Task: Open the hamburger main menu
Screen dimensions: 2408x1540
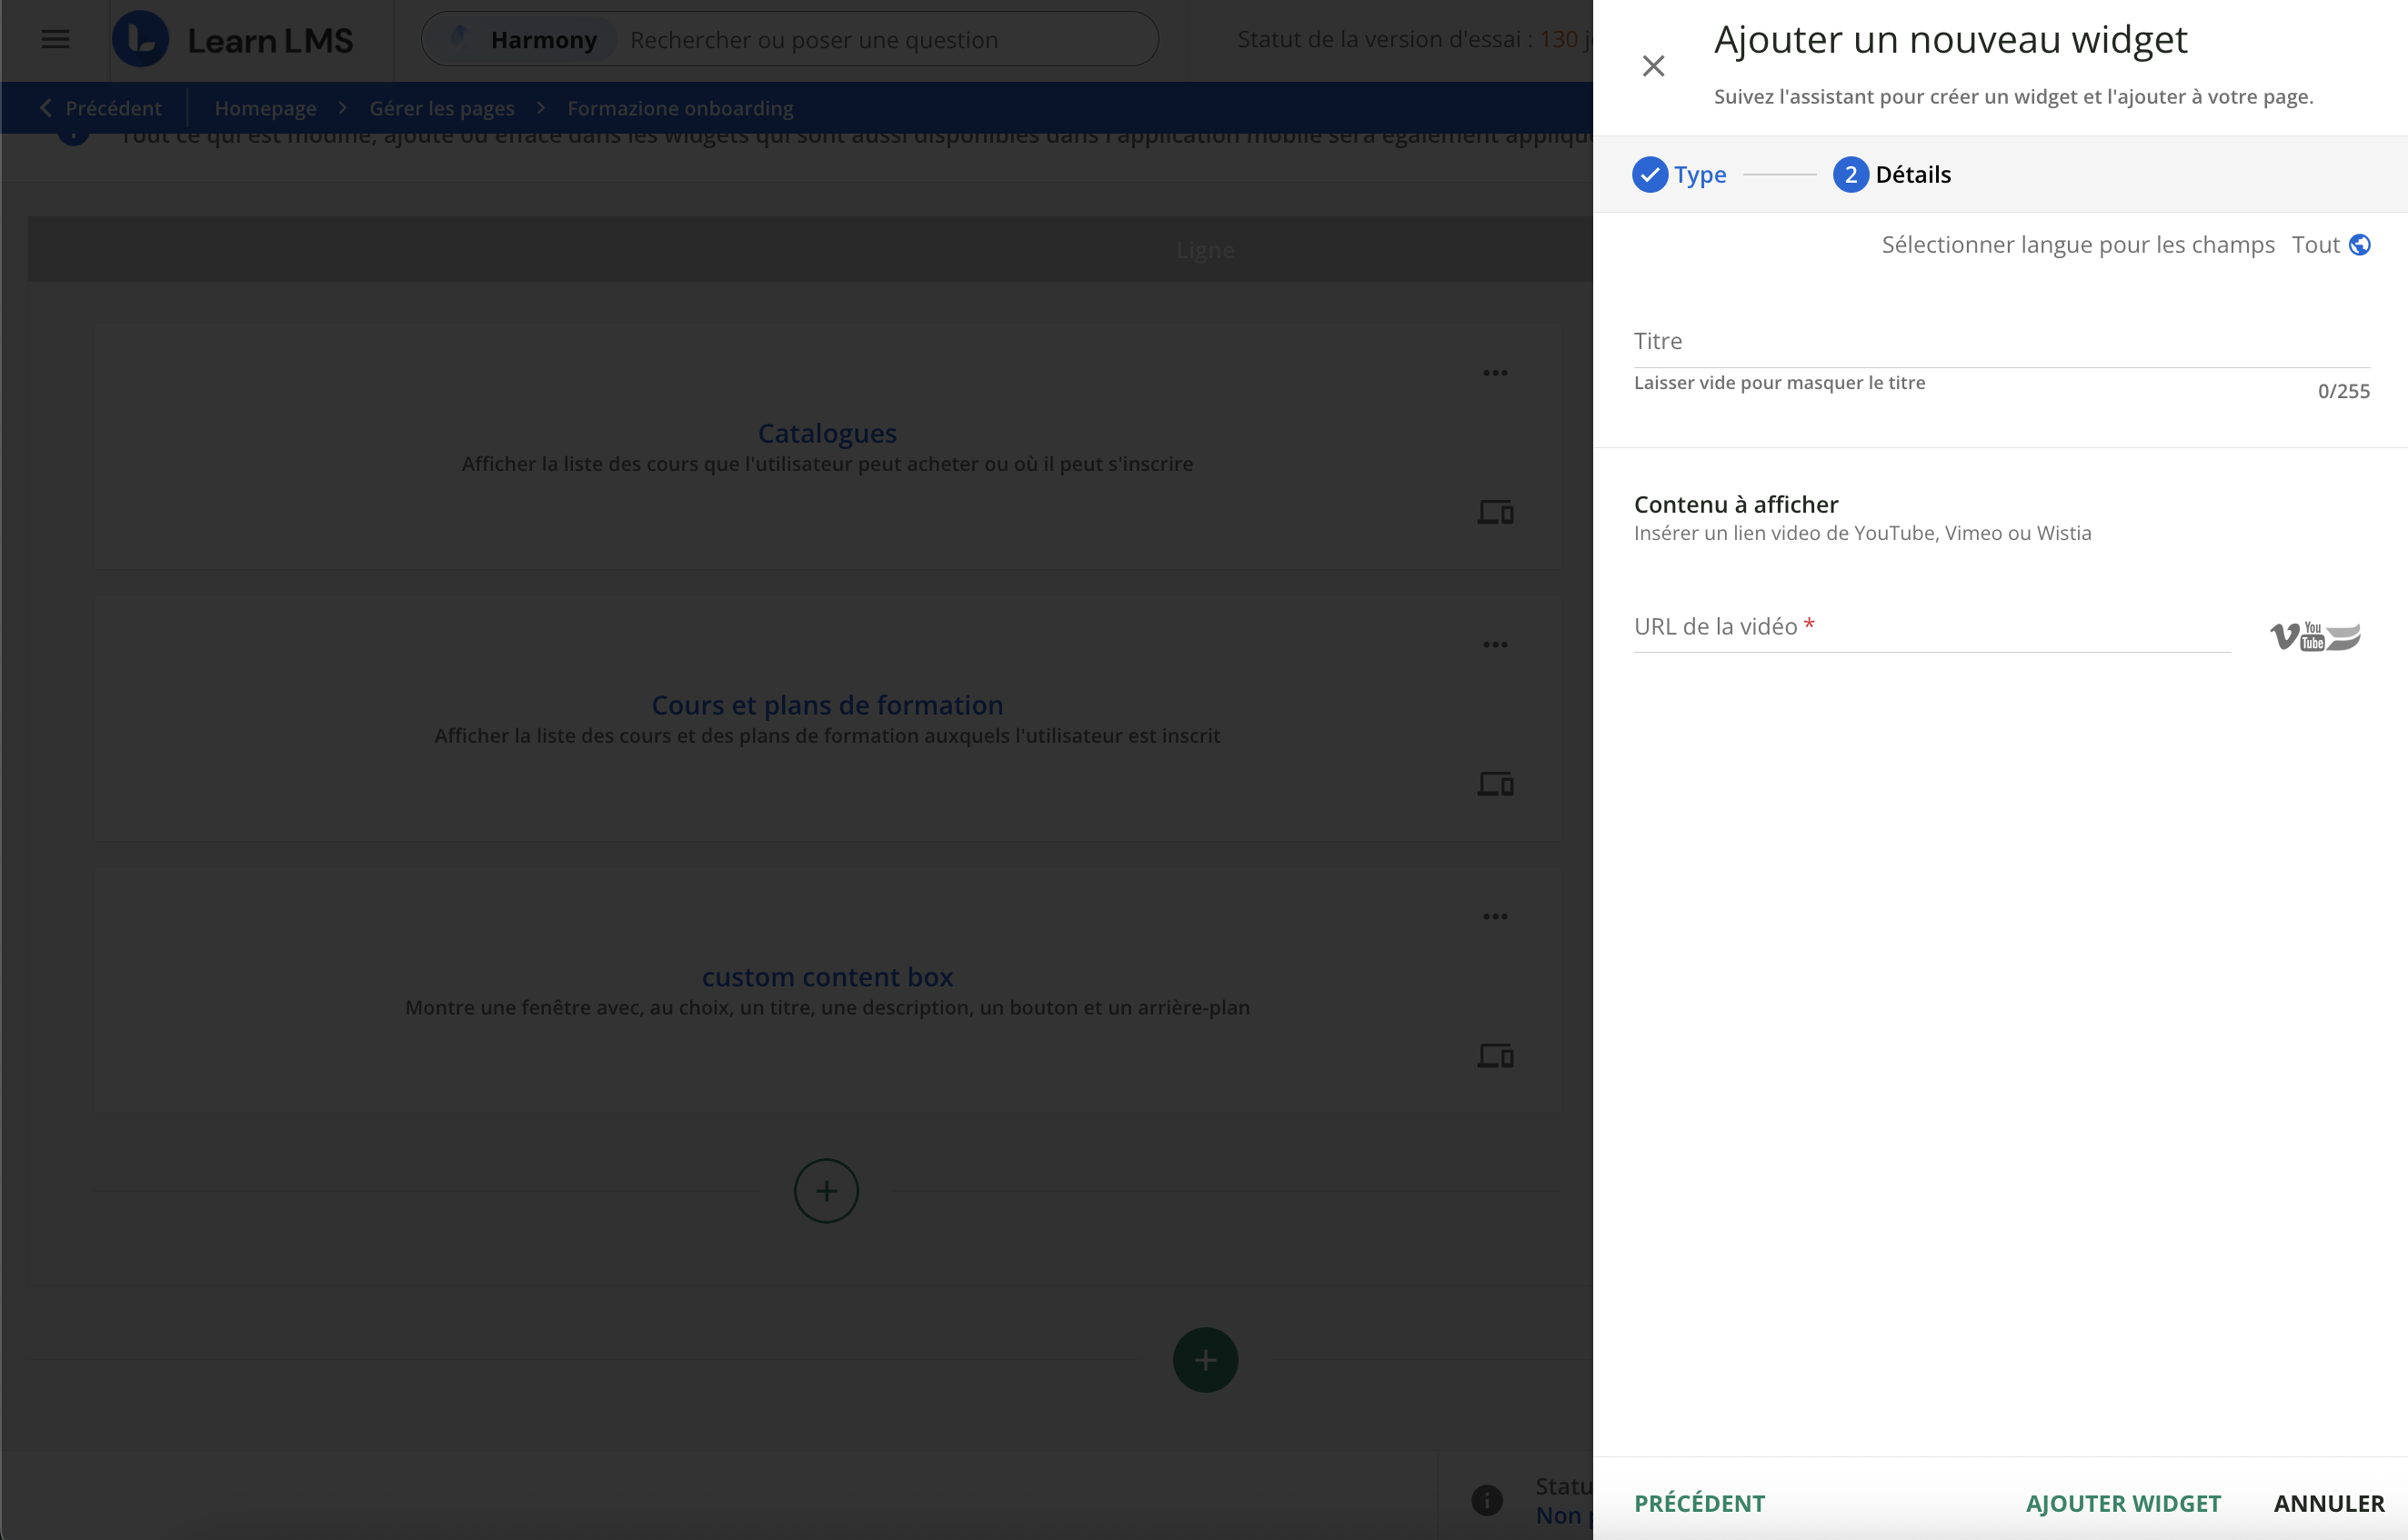Action: click(x=55, y=40)
